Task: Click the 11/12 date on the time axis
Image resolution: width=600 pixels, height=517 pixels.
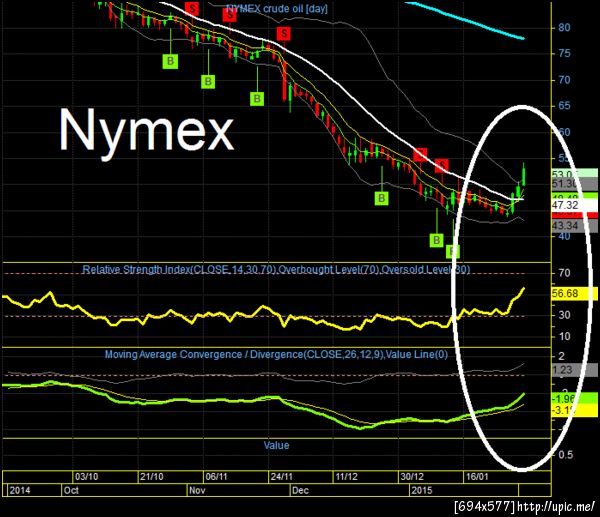Action: 346,477
